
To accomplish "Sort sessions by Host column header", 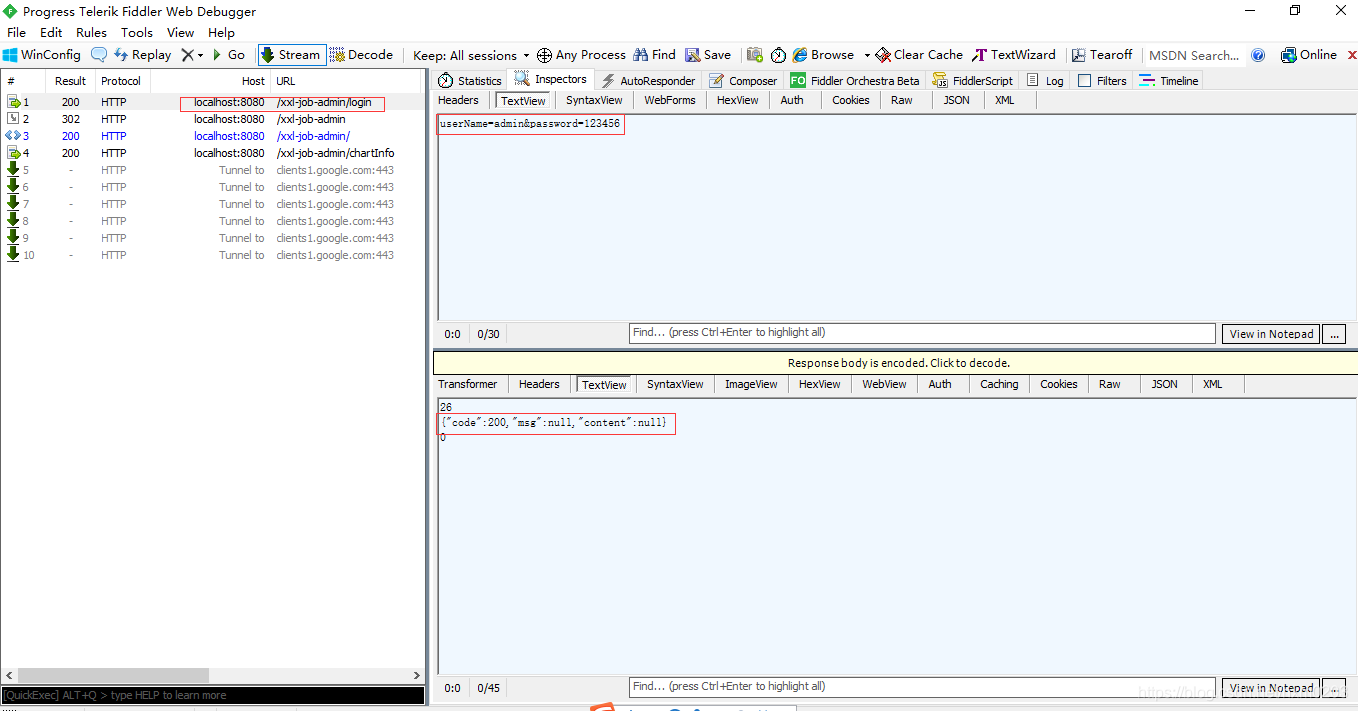I will [x=210, y=81].
